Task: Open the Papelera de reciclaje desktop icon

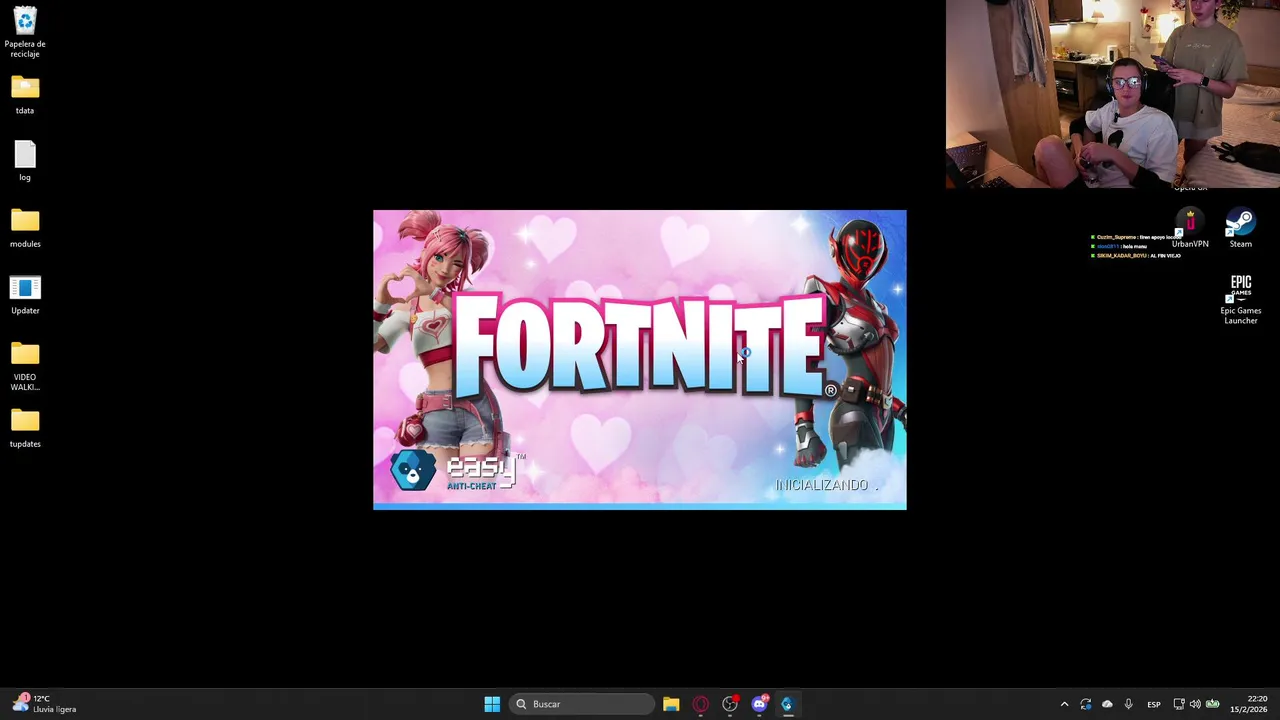Action: click(25, 32)
